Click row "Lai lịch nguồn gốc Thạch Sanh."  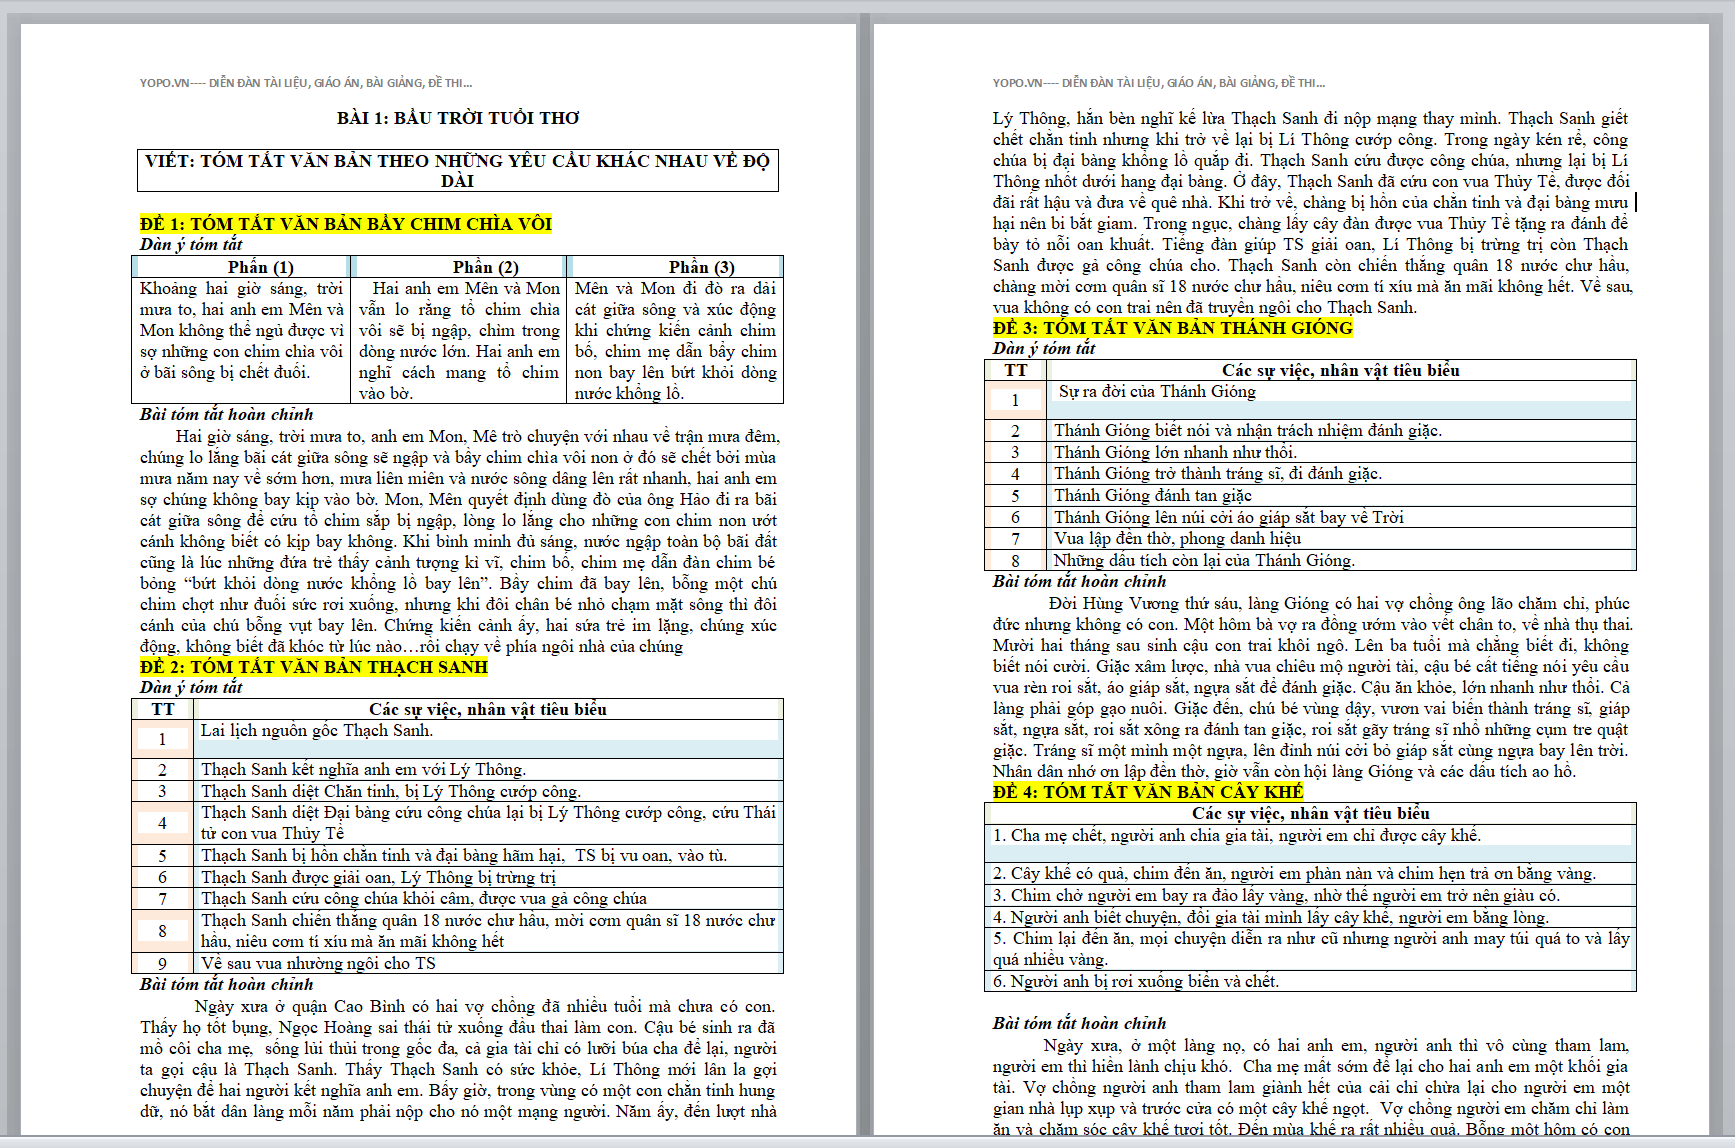(x=457, y=739)
